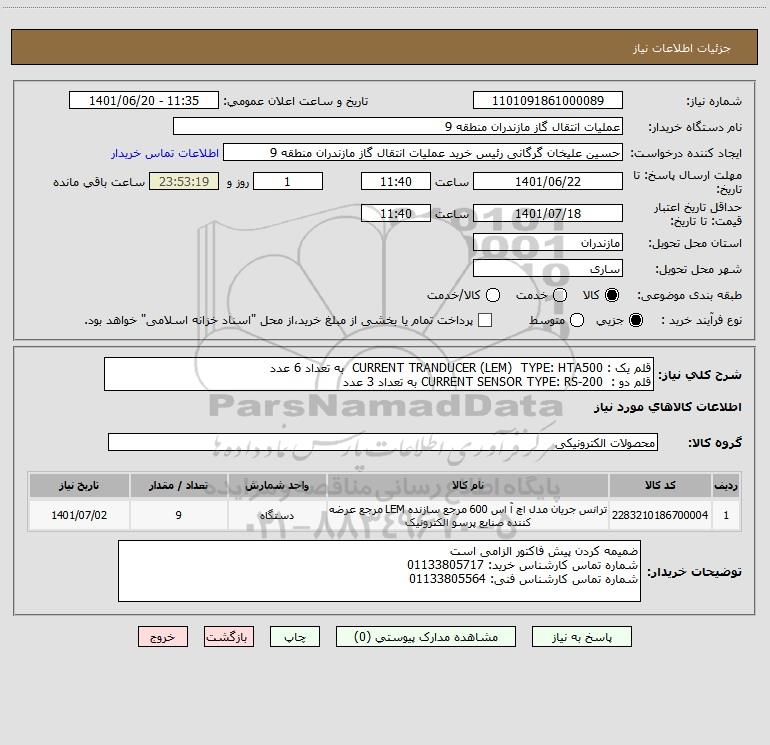Viewport: 770px width, 745px height.
Task: Select the کالا radio button
Action: click(612, 295)
